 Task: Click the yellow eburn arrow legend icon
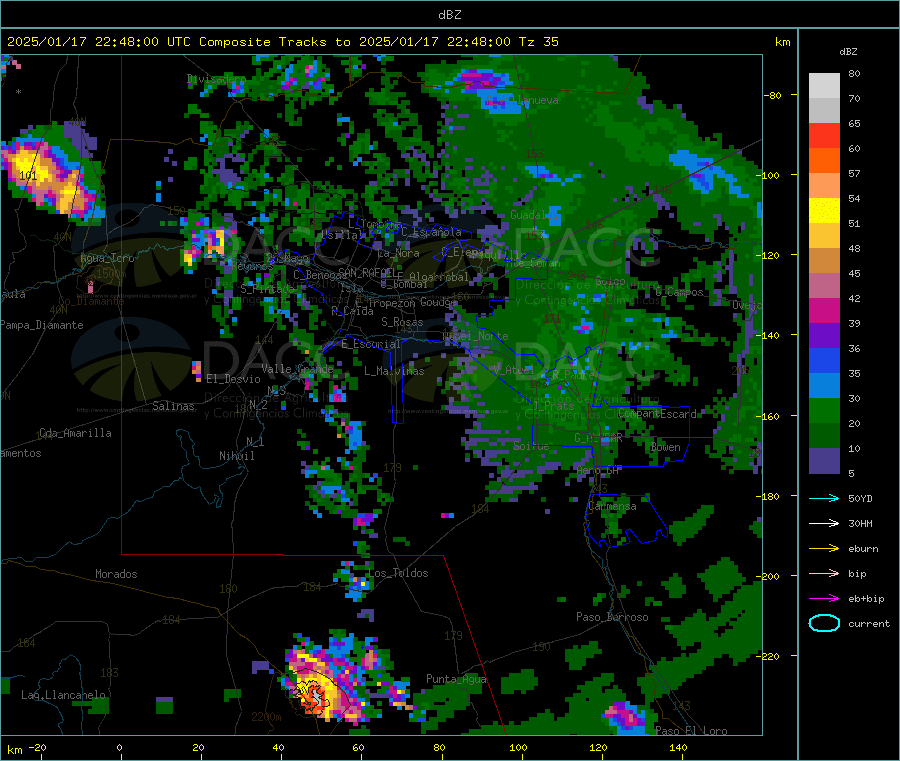pyautogui.click(x=824, y=549)
